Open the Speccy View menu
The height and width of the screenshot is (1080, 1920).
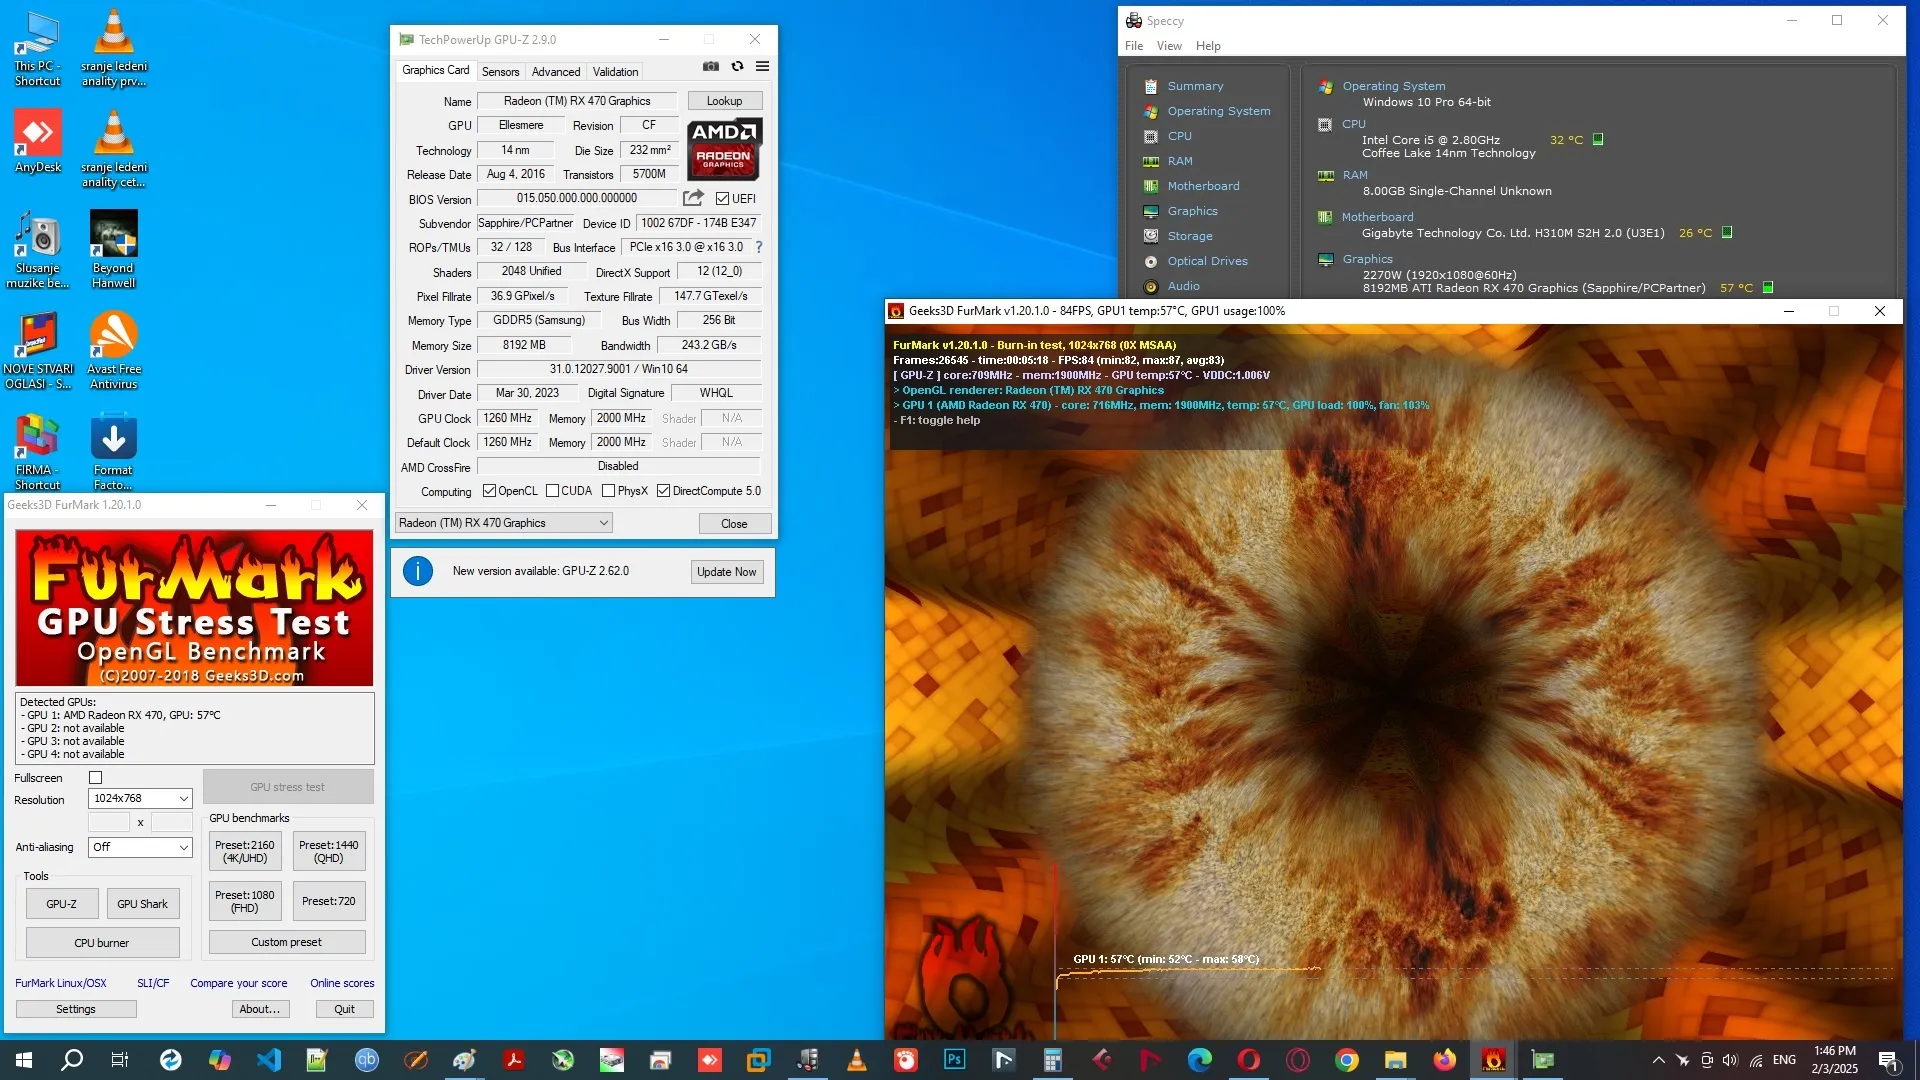[x=1169, y=46]
